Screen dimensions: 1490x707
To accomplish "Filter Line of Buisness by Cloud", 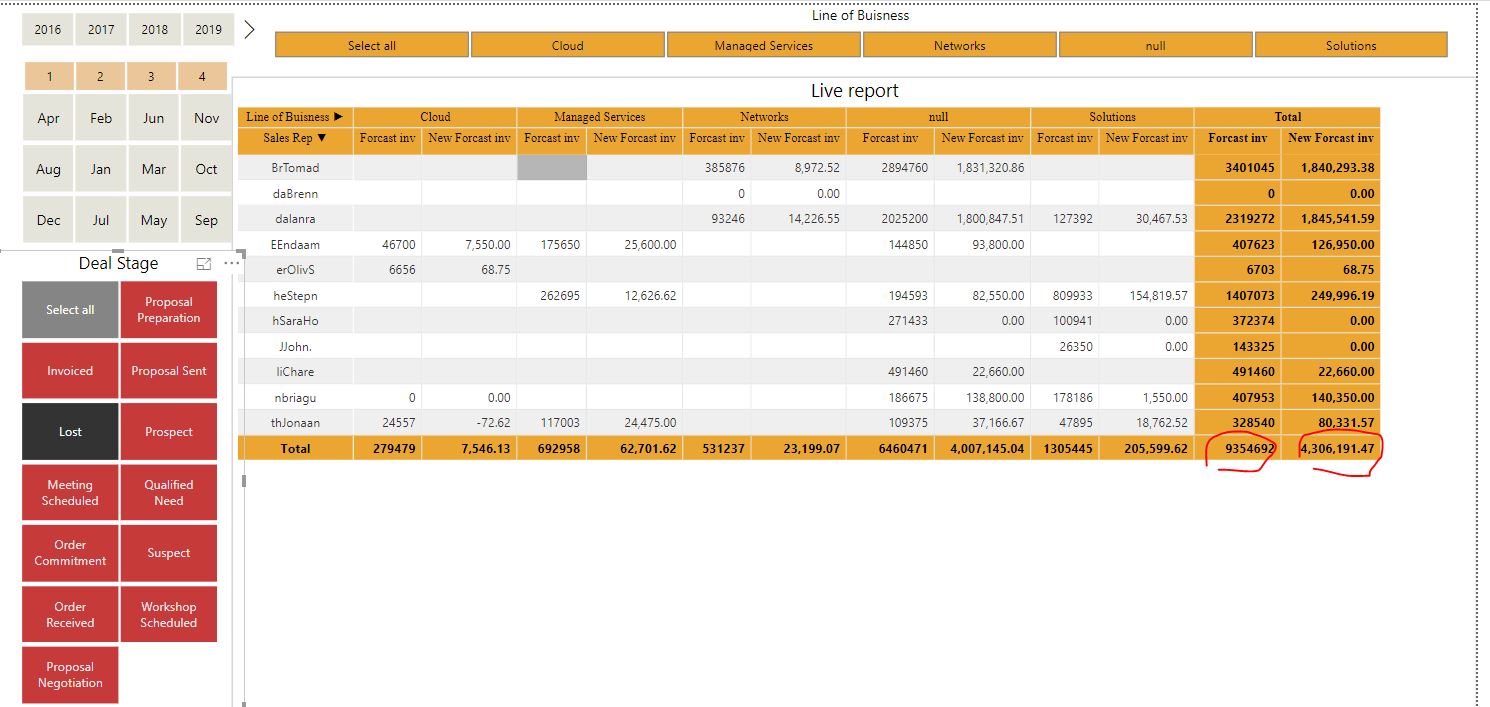I will (x=568, y=45).
